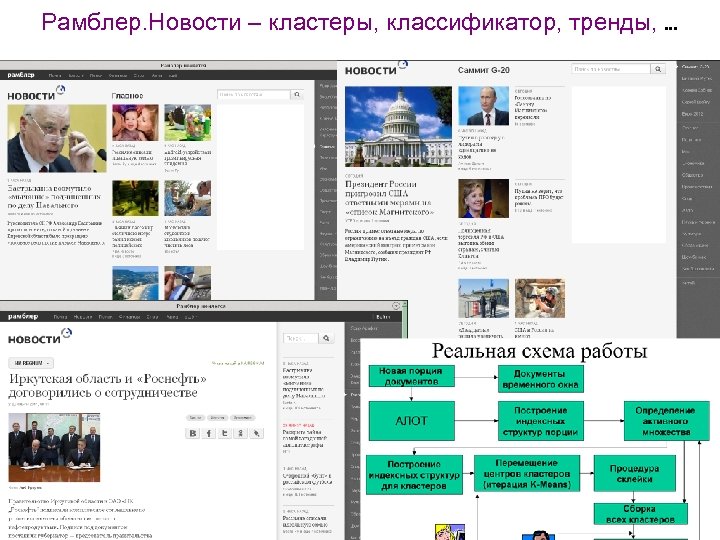Click the search magnifier in the Главное page
The image size is (720, 540).
coord(297,95)
